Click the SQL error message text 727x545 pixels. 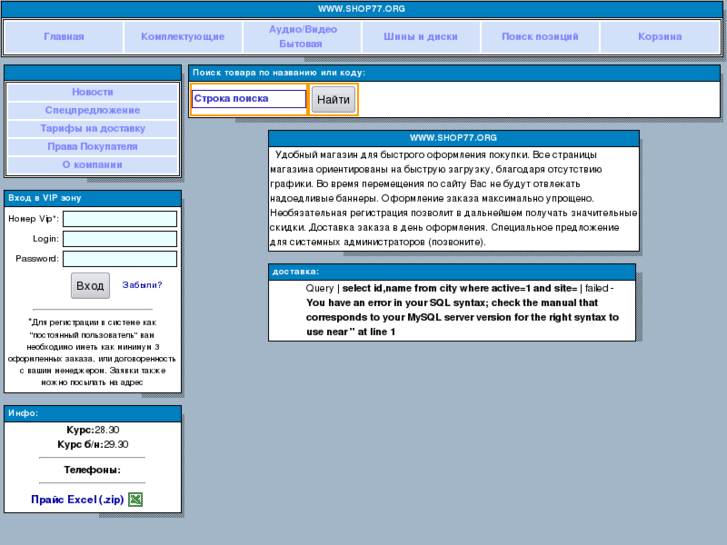462,310
